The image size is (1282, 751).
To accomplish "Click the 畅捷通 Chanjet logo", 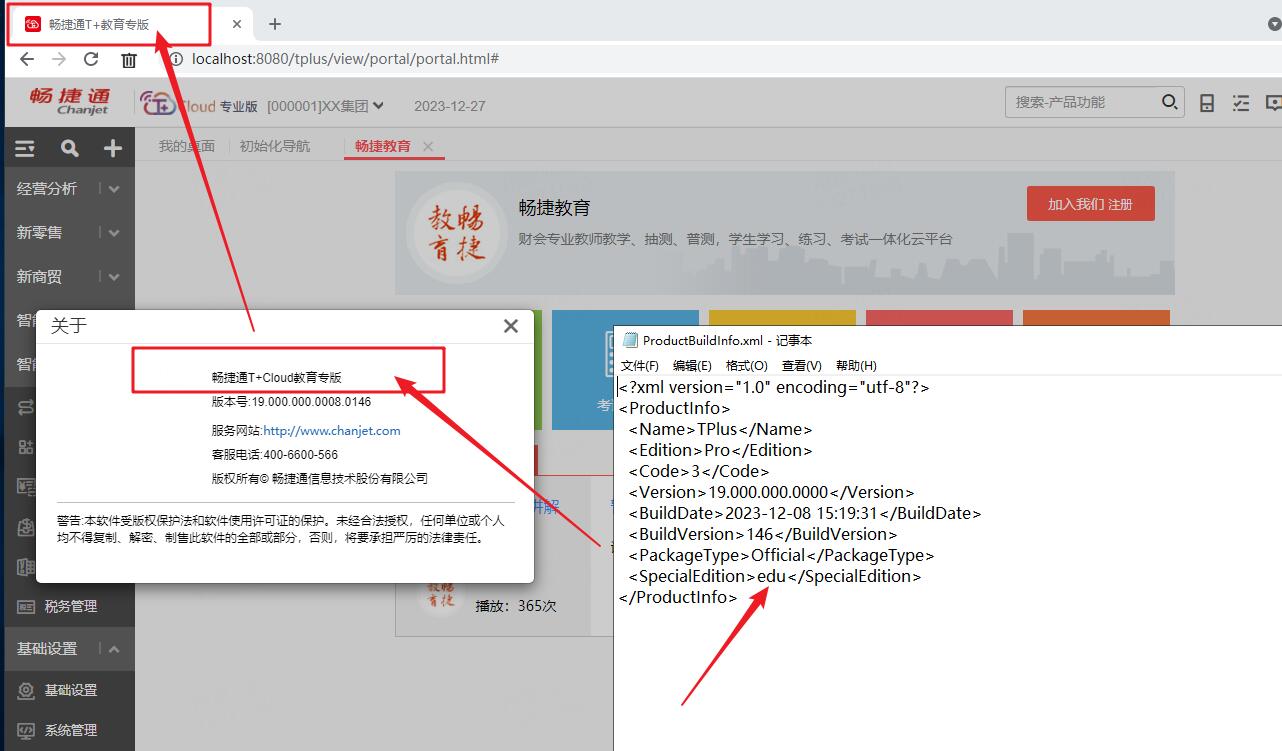I will click(69, 101).
